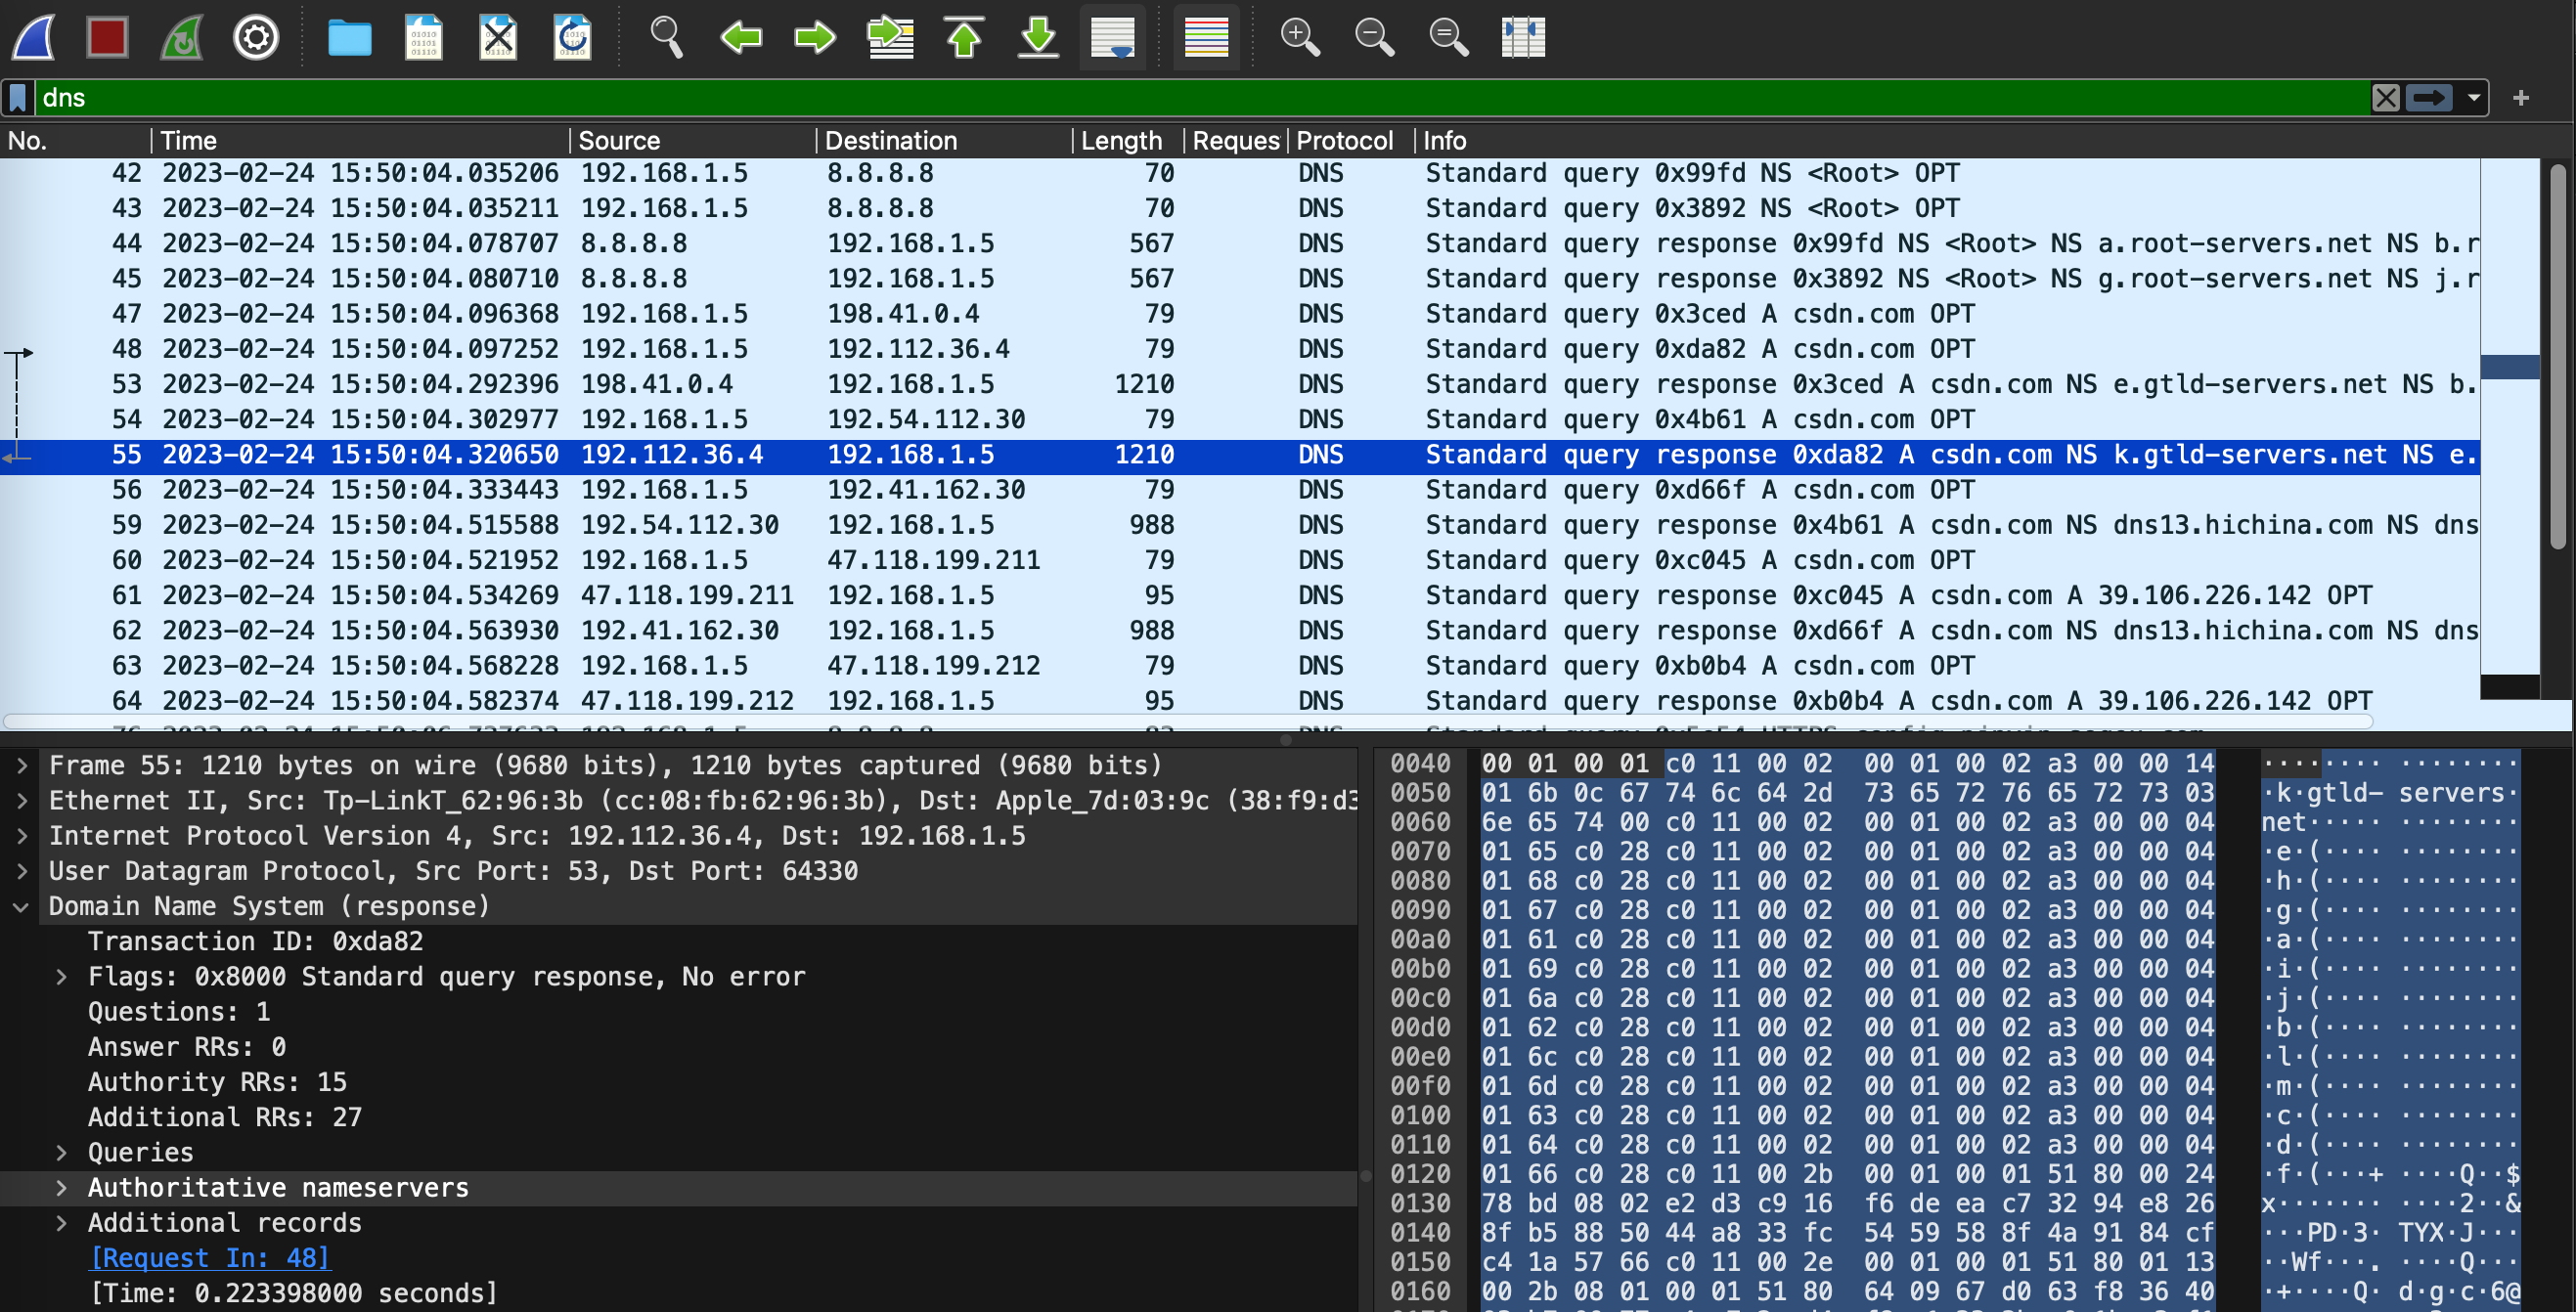
Task: Go to a specified packet
Action: [890, 38]
